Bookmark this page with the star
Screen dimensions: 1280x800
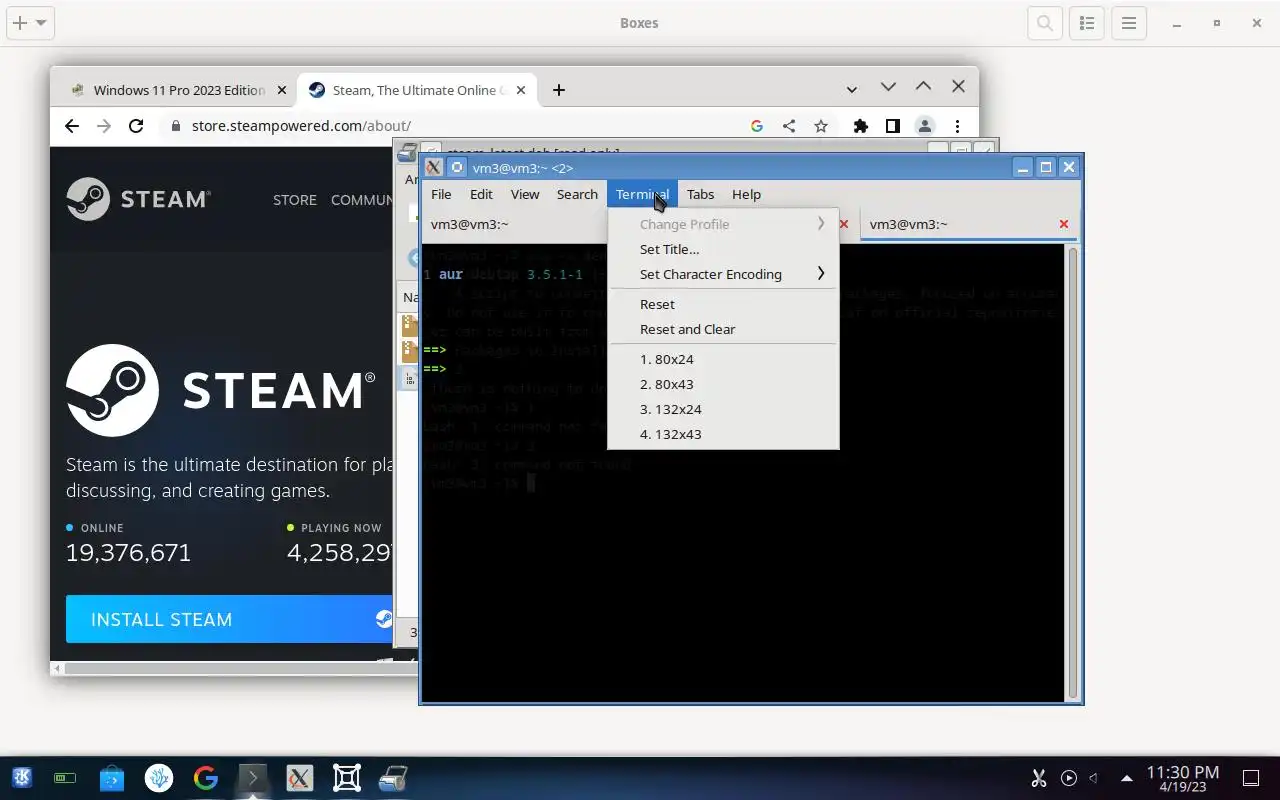pos(821,126)
